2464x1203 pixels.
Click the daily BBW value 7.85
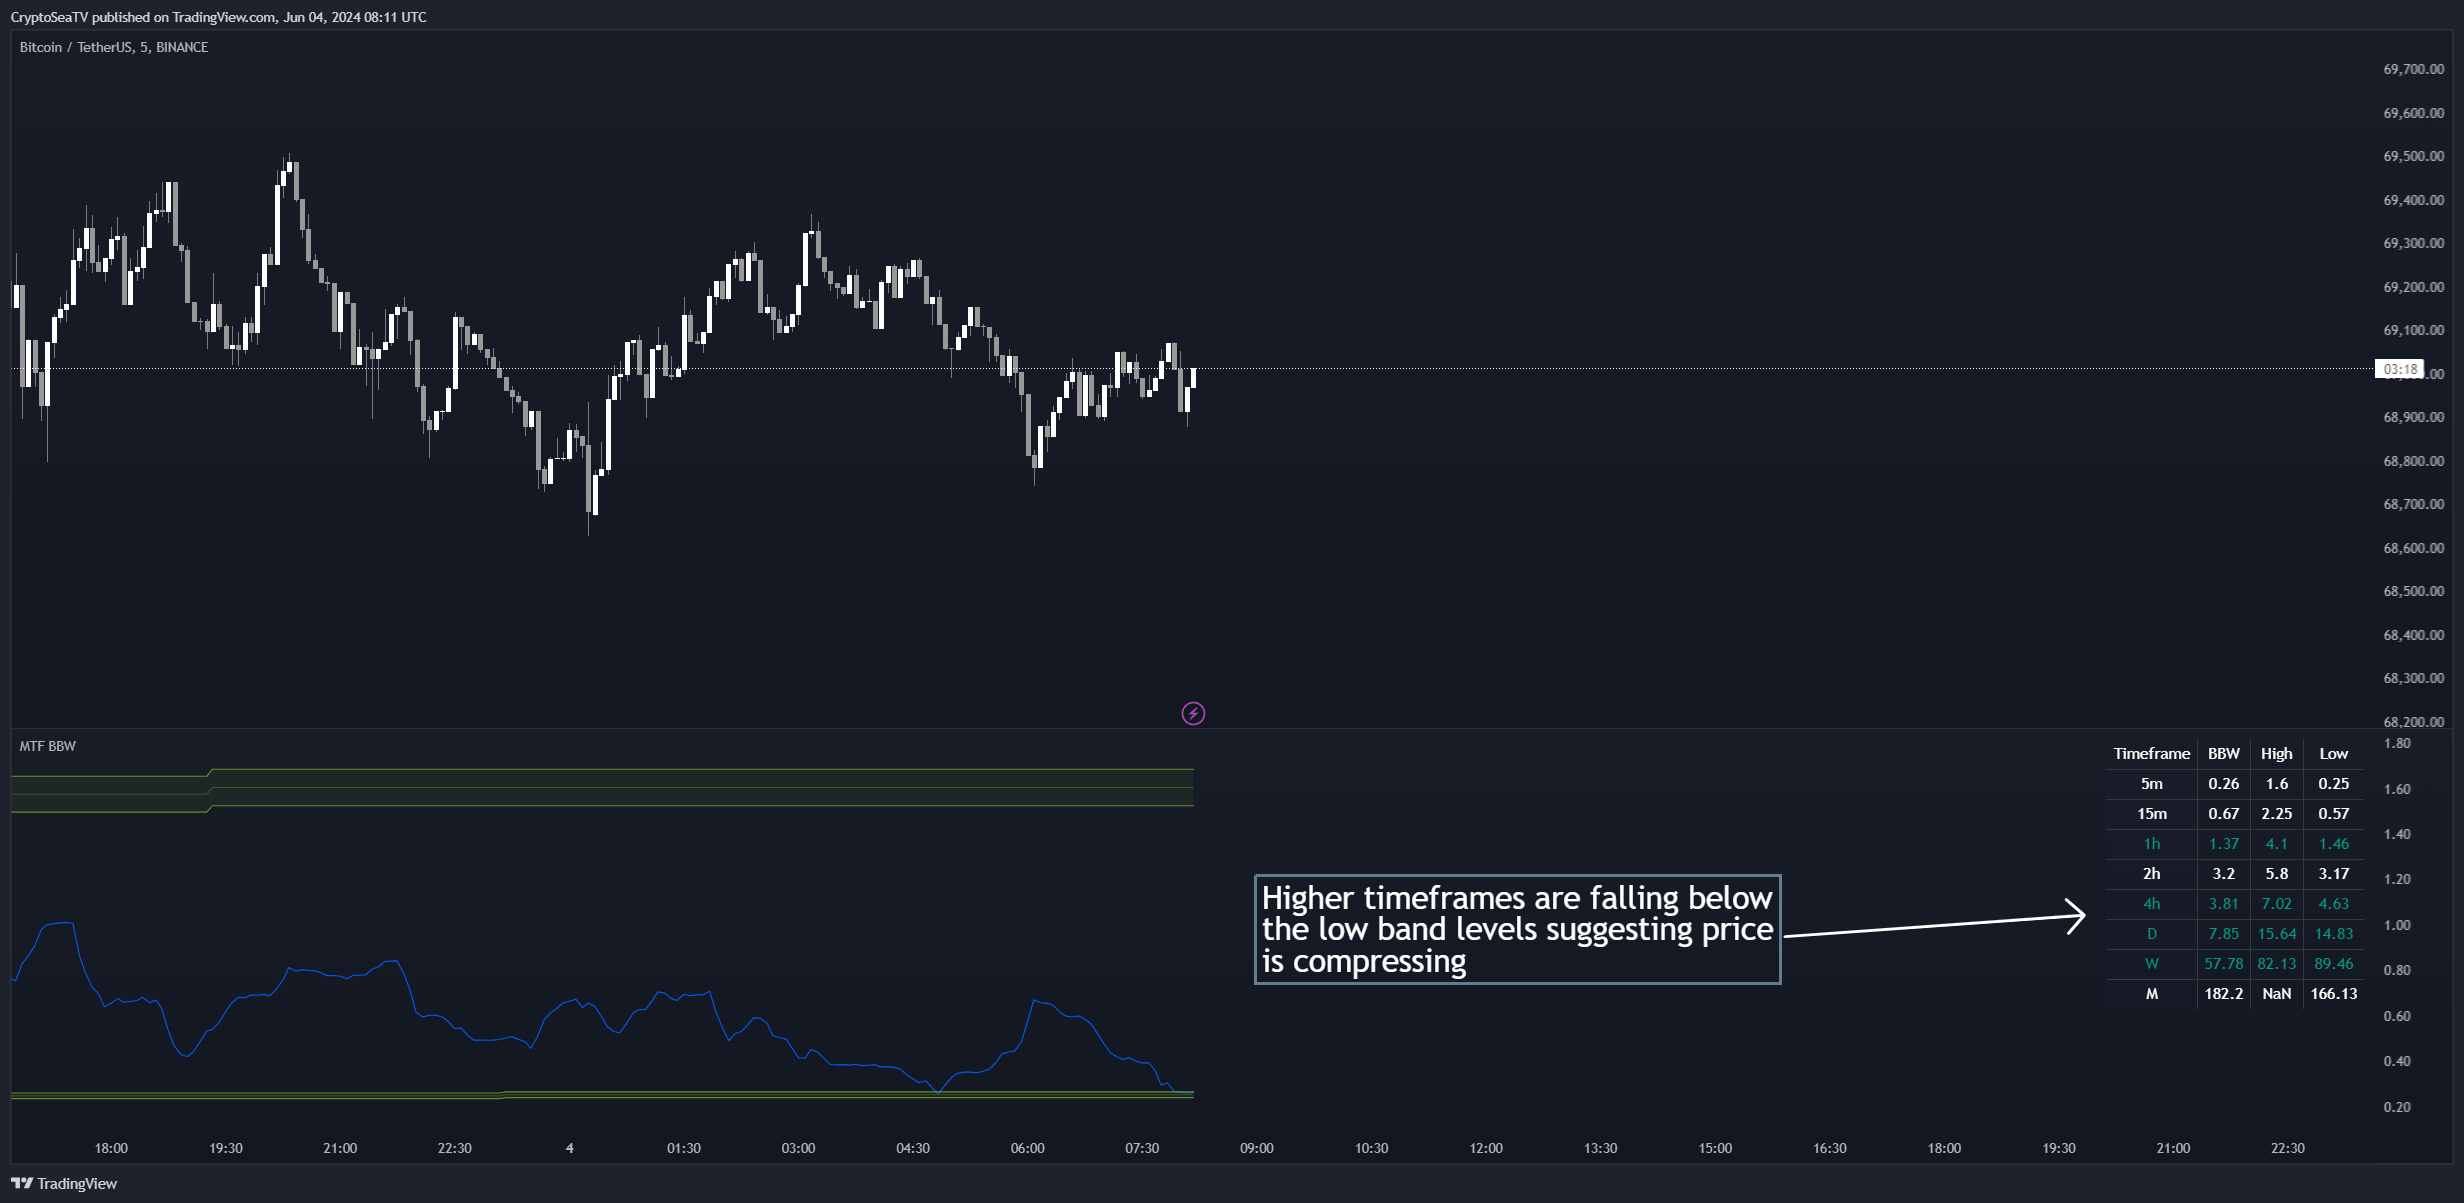[2224, 934]
